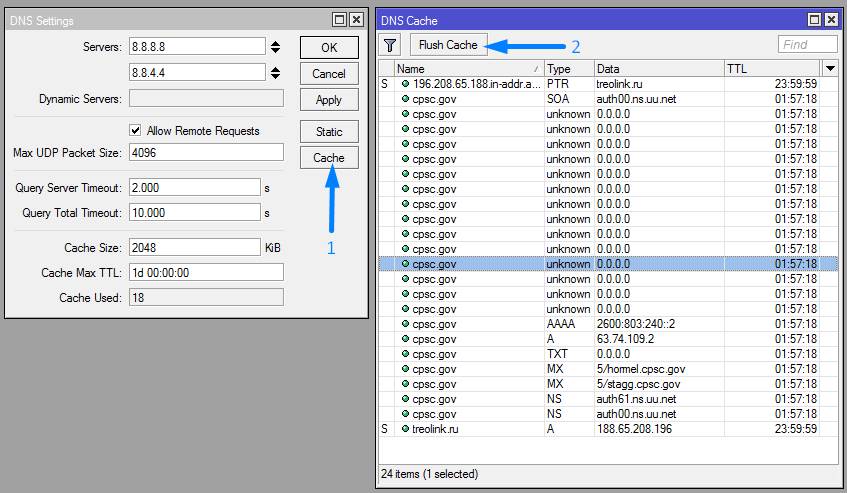Focus the Find search field

pyautogui.click(x=807, y=45)
